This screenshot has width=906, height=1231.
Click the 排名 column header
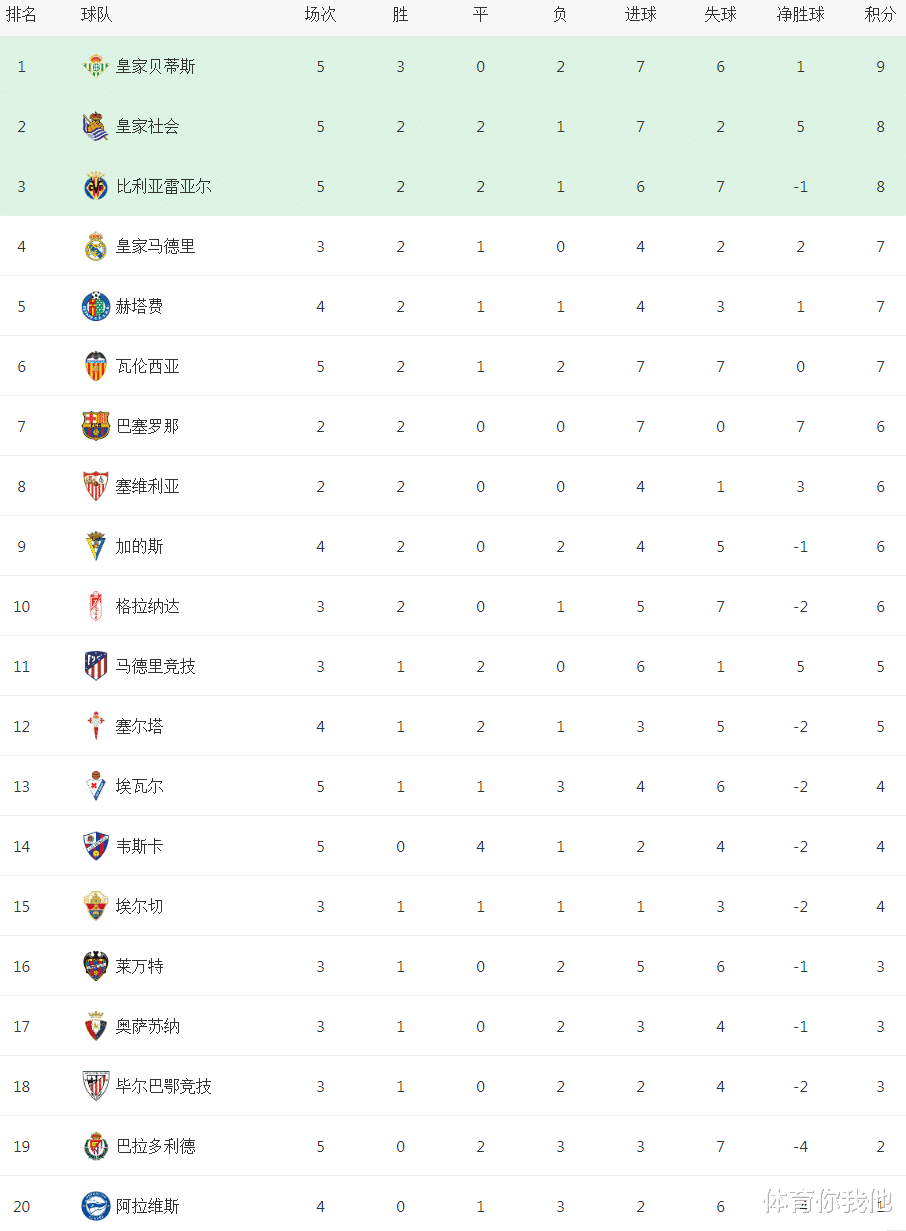coord(22,15)
